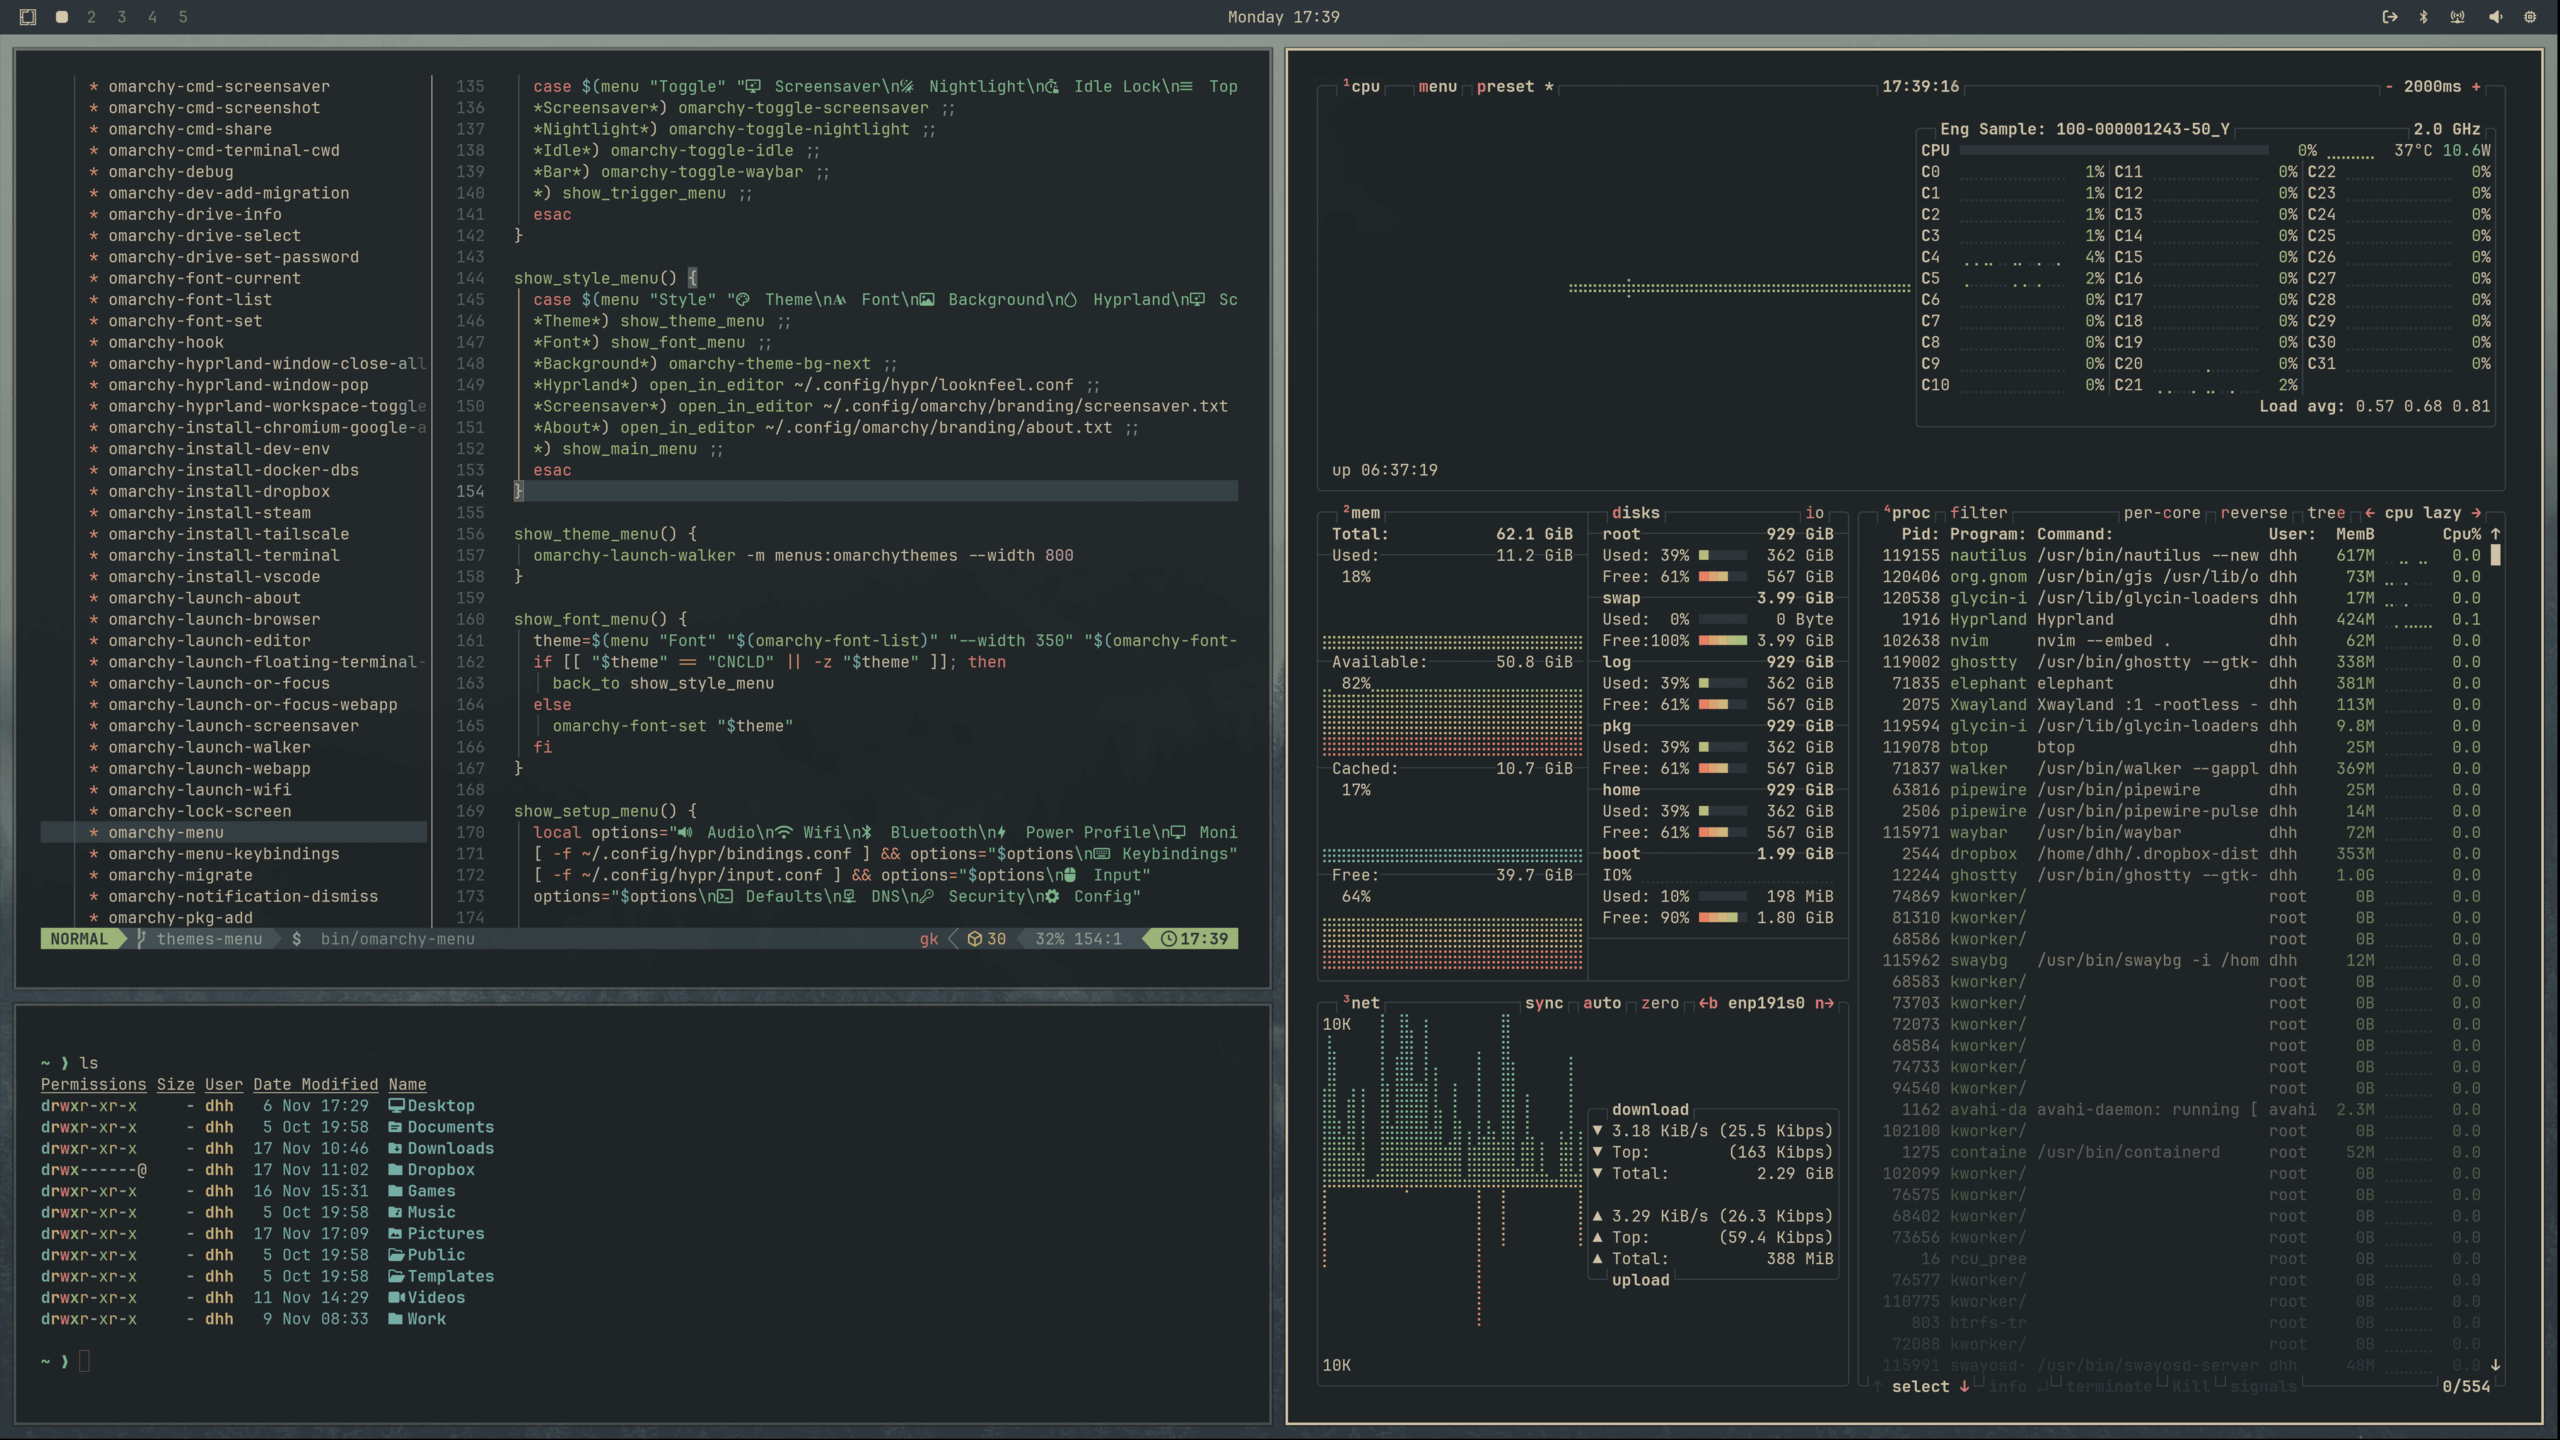Image resolution: width=2560 pixels, height=1440 pixels.
Task: Open the btop menu option
Action: click(1437, 87)
